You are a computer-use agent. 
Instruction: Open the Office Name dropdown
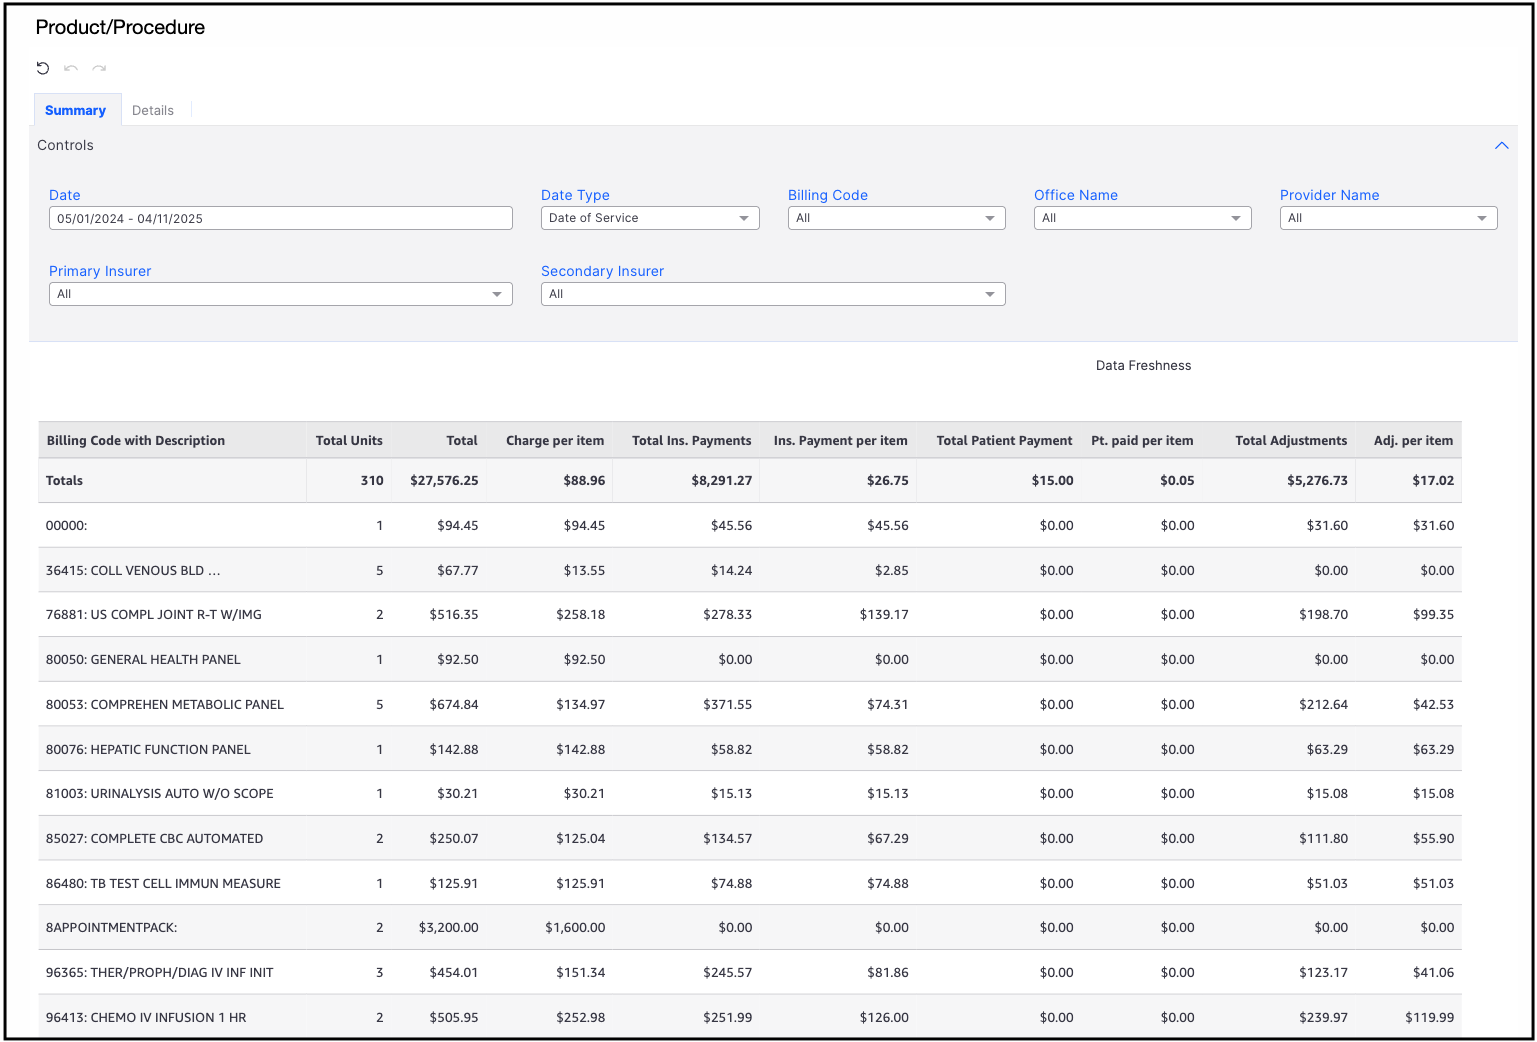click(x=1142, y=218)
